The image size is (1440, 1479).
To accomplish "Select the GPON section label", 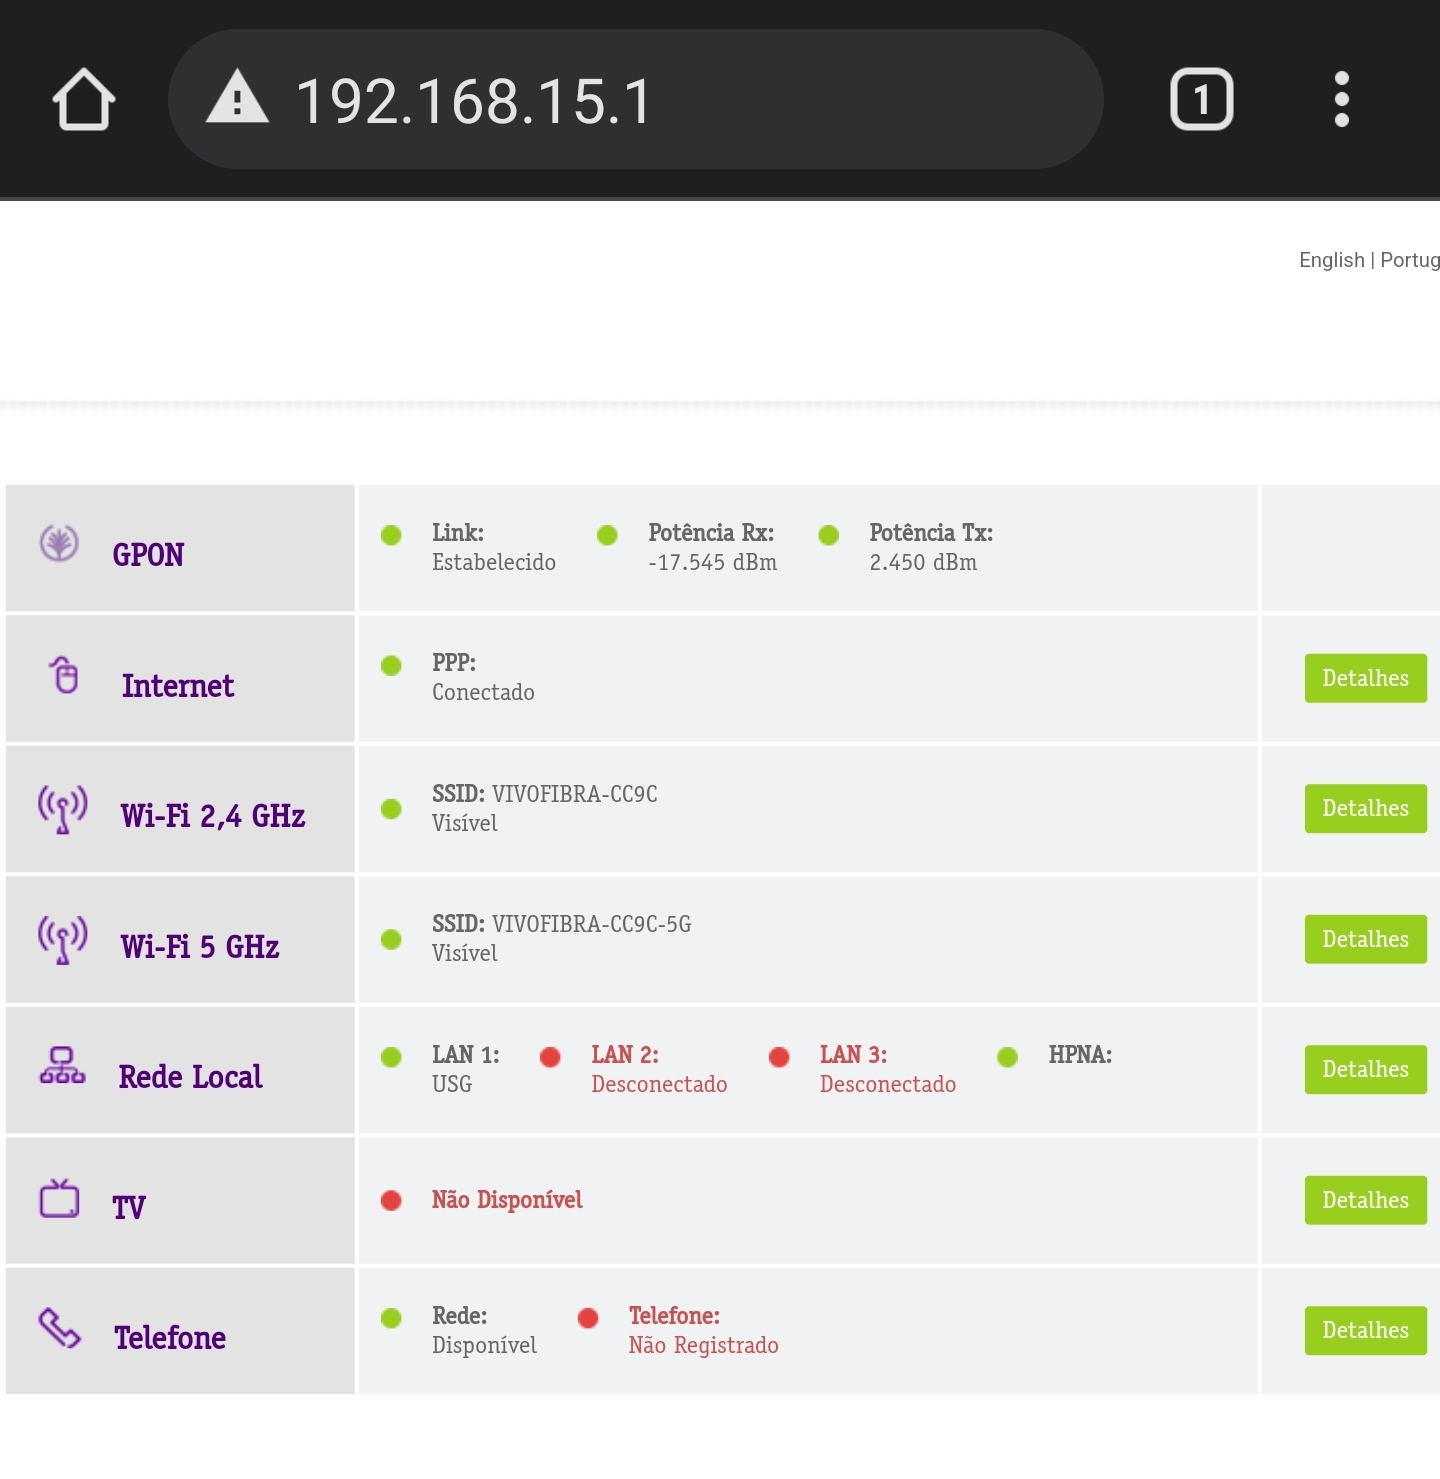I will coord(148,555).
